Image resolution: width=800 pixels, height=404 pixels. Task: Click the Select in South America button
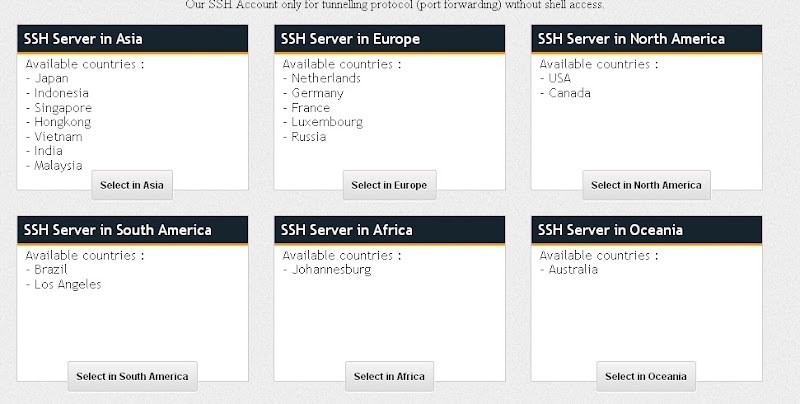(x=132, y=376)
